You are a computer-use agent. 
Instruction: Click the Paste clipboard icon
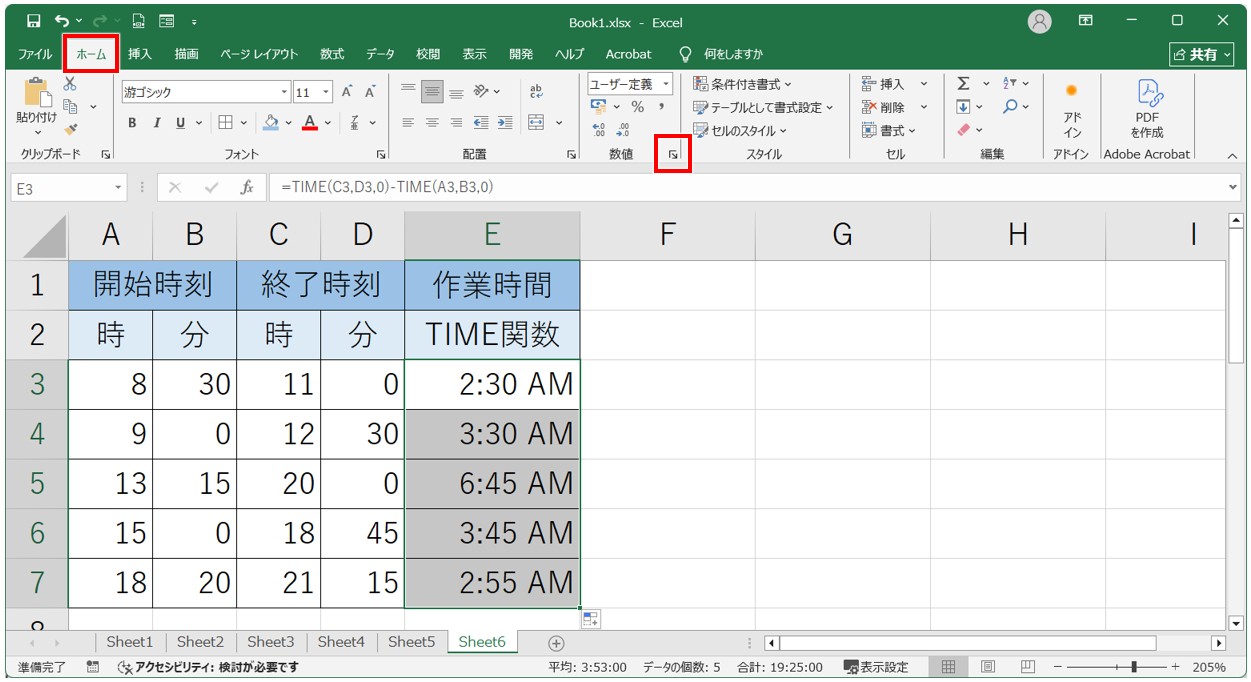click(x=37, y=93)
